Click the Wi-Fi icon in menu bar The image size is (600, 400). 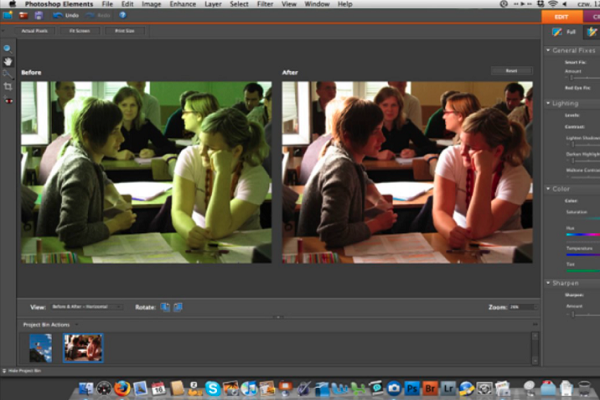click(x=553, y=4)
